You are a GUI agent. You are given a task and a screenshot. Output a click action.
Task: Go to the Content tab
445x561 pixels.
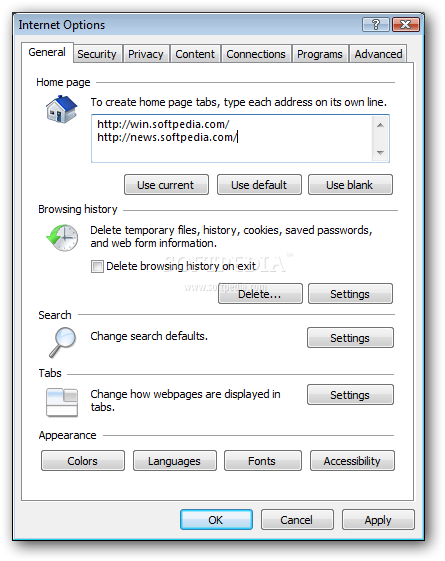coord(195,54)
